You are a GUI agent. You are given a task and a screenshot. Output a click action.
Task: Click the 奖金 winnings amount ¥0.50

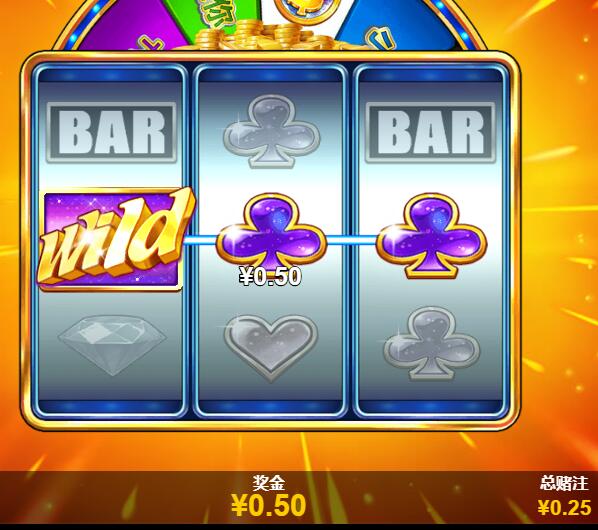(268, 505)
